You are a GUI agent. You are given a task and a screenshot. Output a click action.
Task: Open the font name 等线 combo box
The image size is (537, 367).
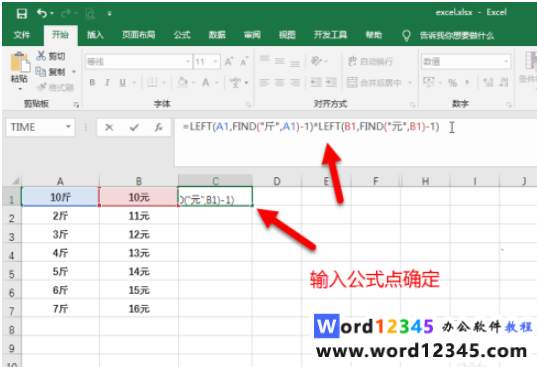pyautogui.click(x=138, y=62)
